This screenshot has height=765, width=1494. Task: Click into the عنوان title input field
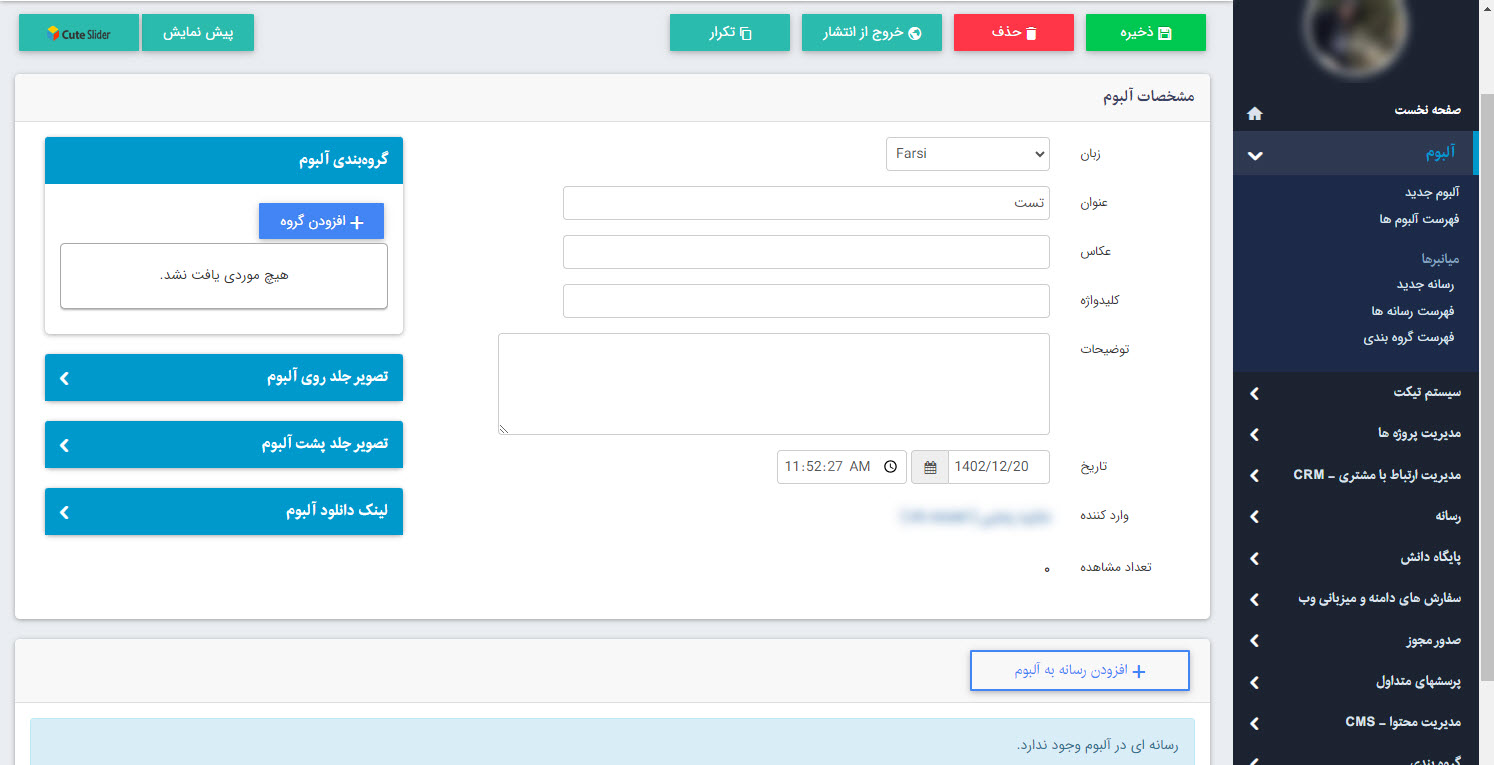pos(806,203)
